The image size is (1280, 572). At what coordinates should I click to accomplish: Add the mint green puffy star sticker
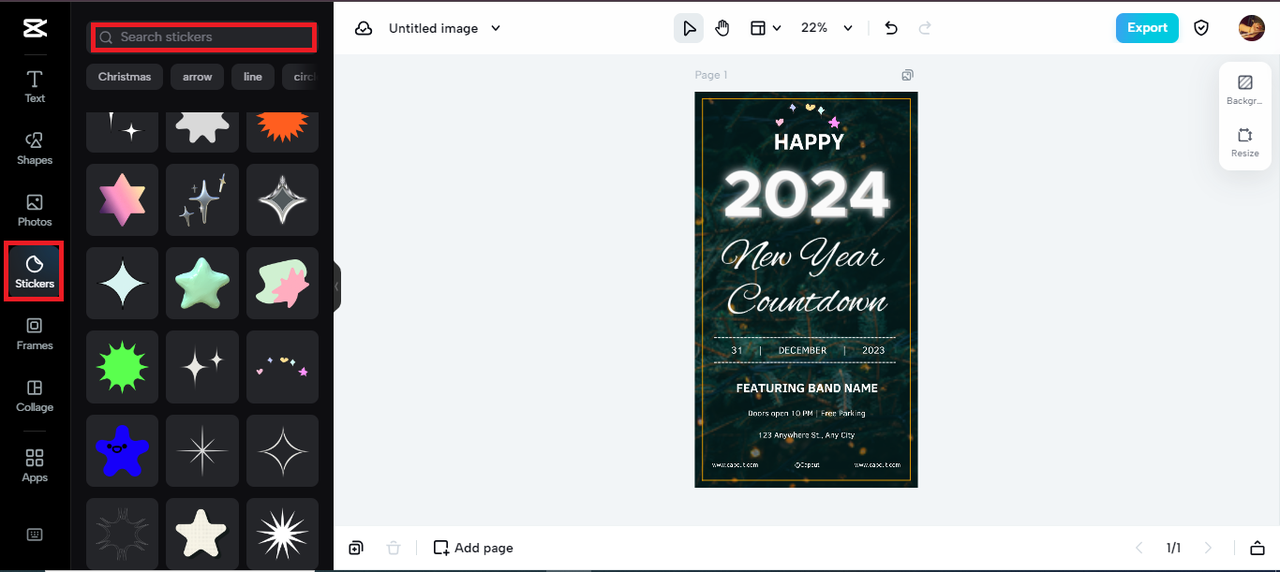(x=202, y=283)
